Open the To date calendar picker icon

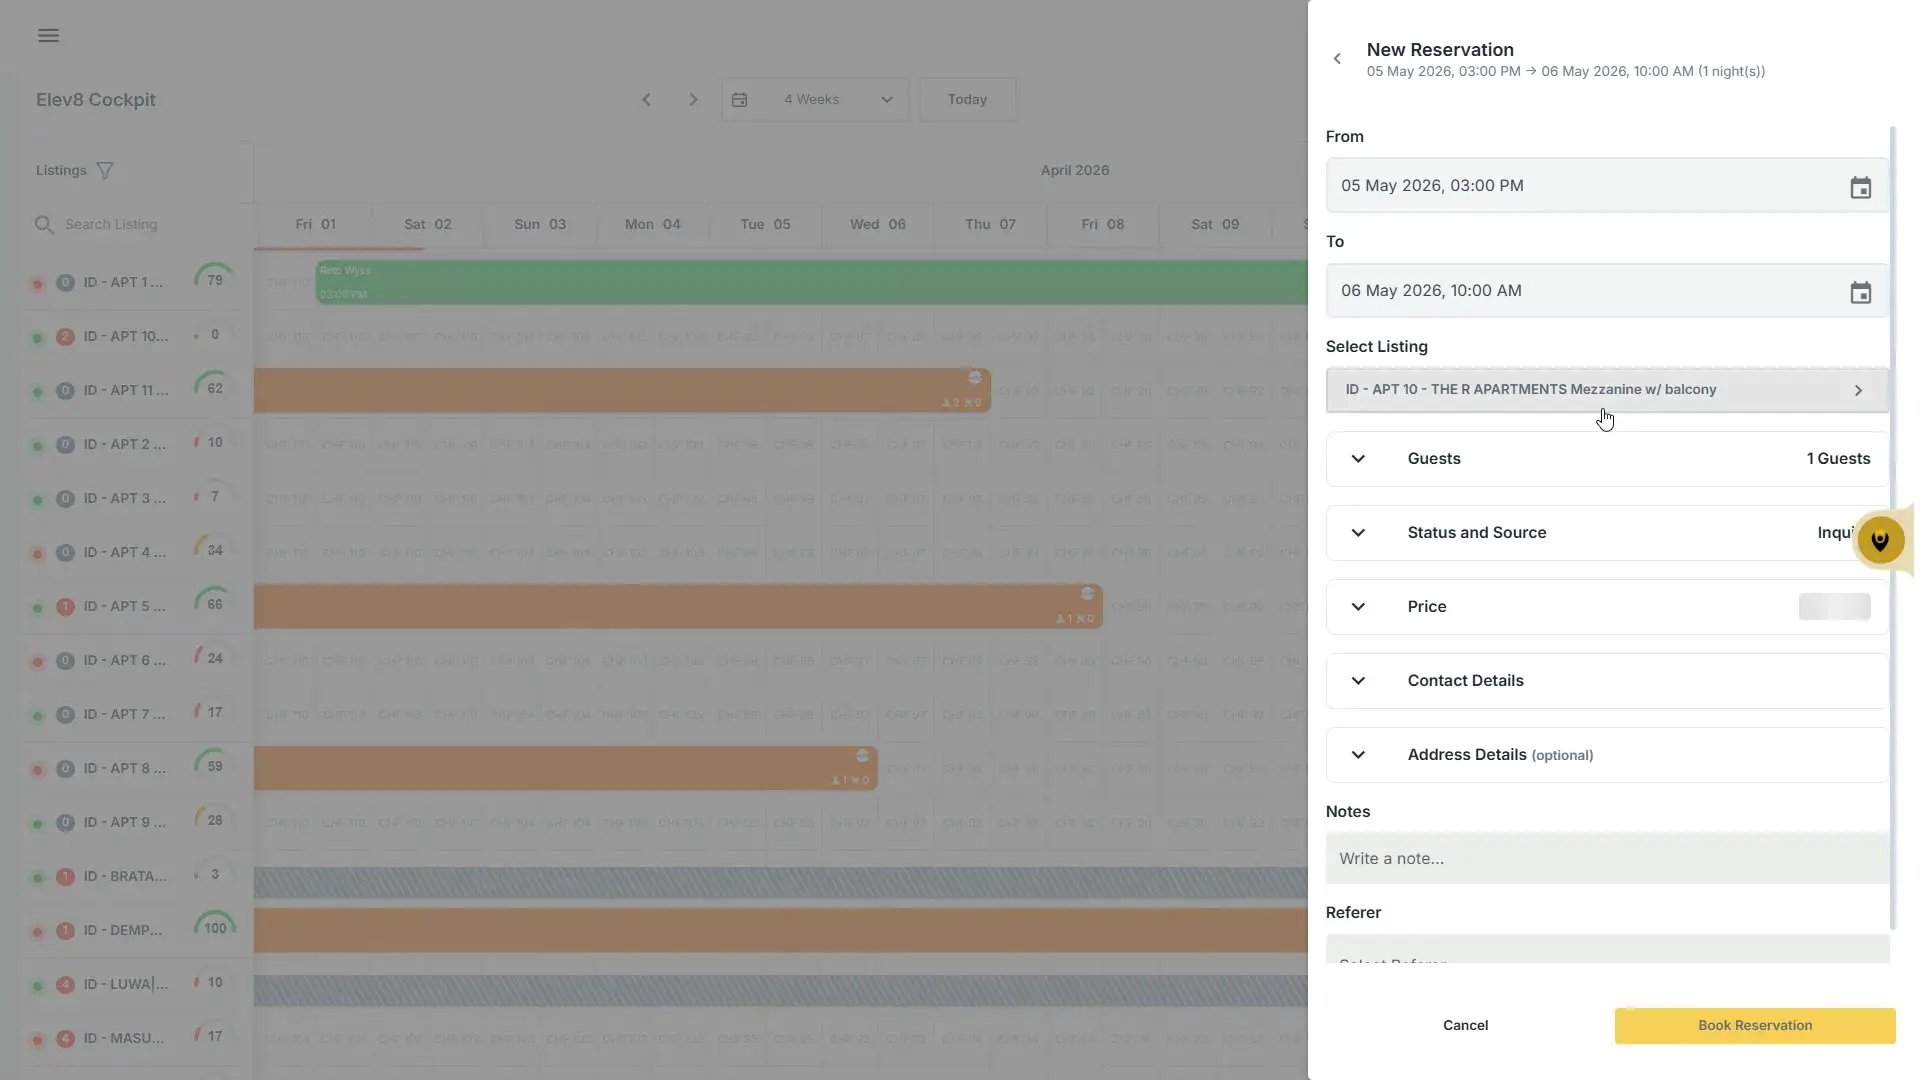1860,292
